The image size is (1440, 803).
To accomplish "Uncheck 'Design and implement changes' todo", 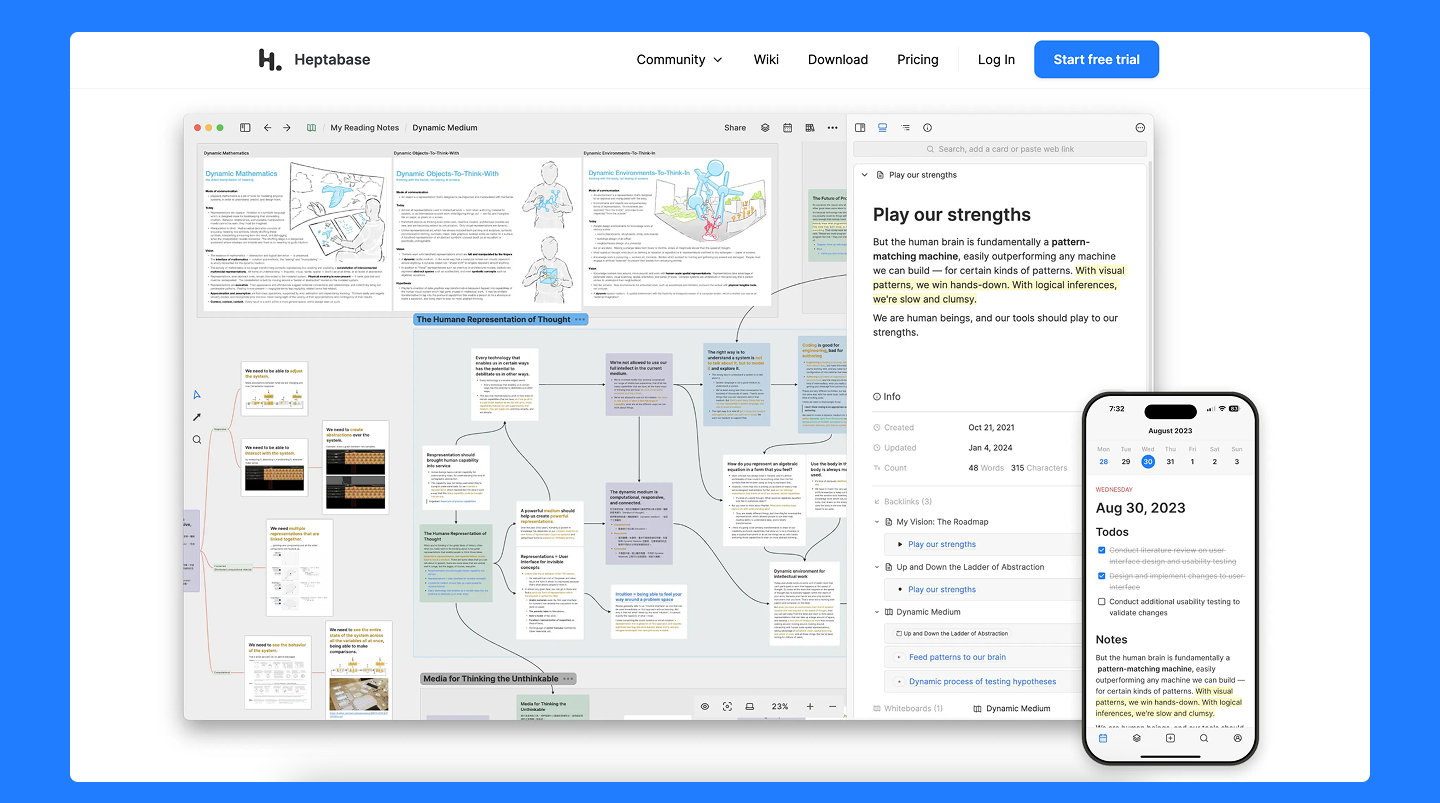I will (x=1101, y=576).
